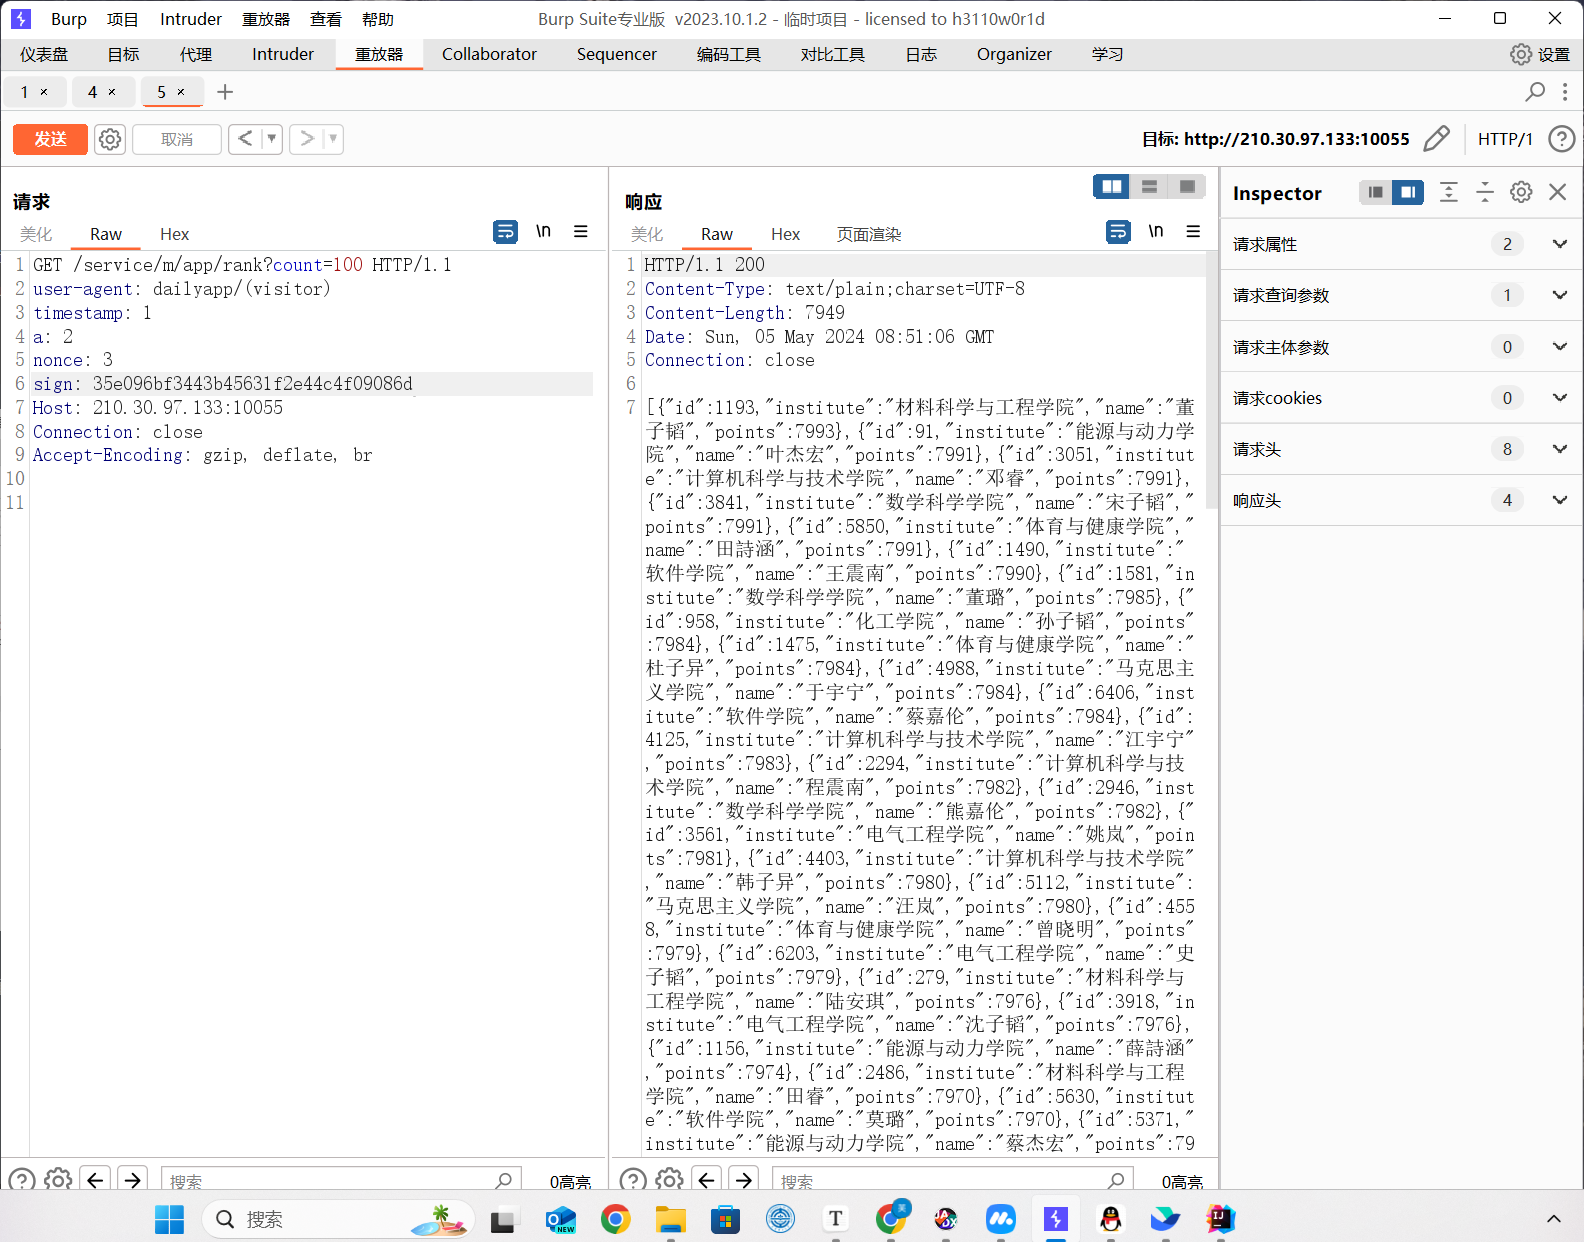The image size is (1584, 1242).
Task: Select side-by-side response layout view
Action: click(x=1111, y=187)
